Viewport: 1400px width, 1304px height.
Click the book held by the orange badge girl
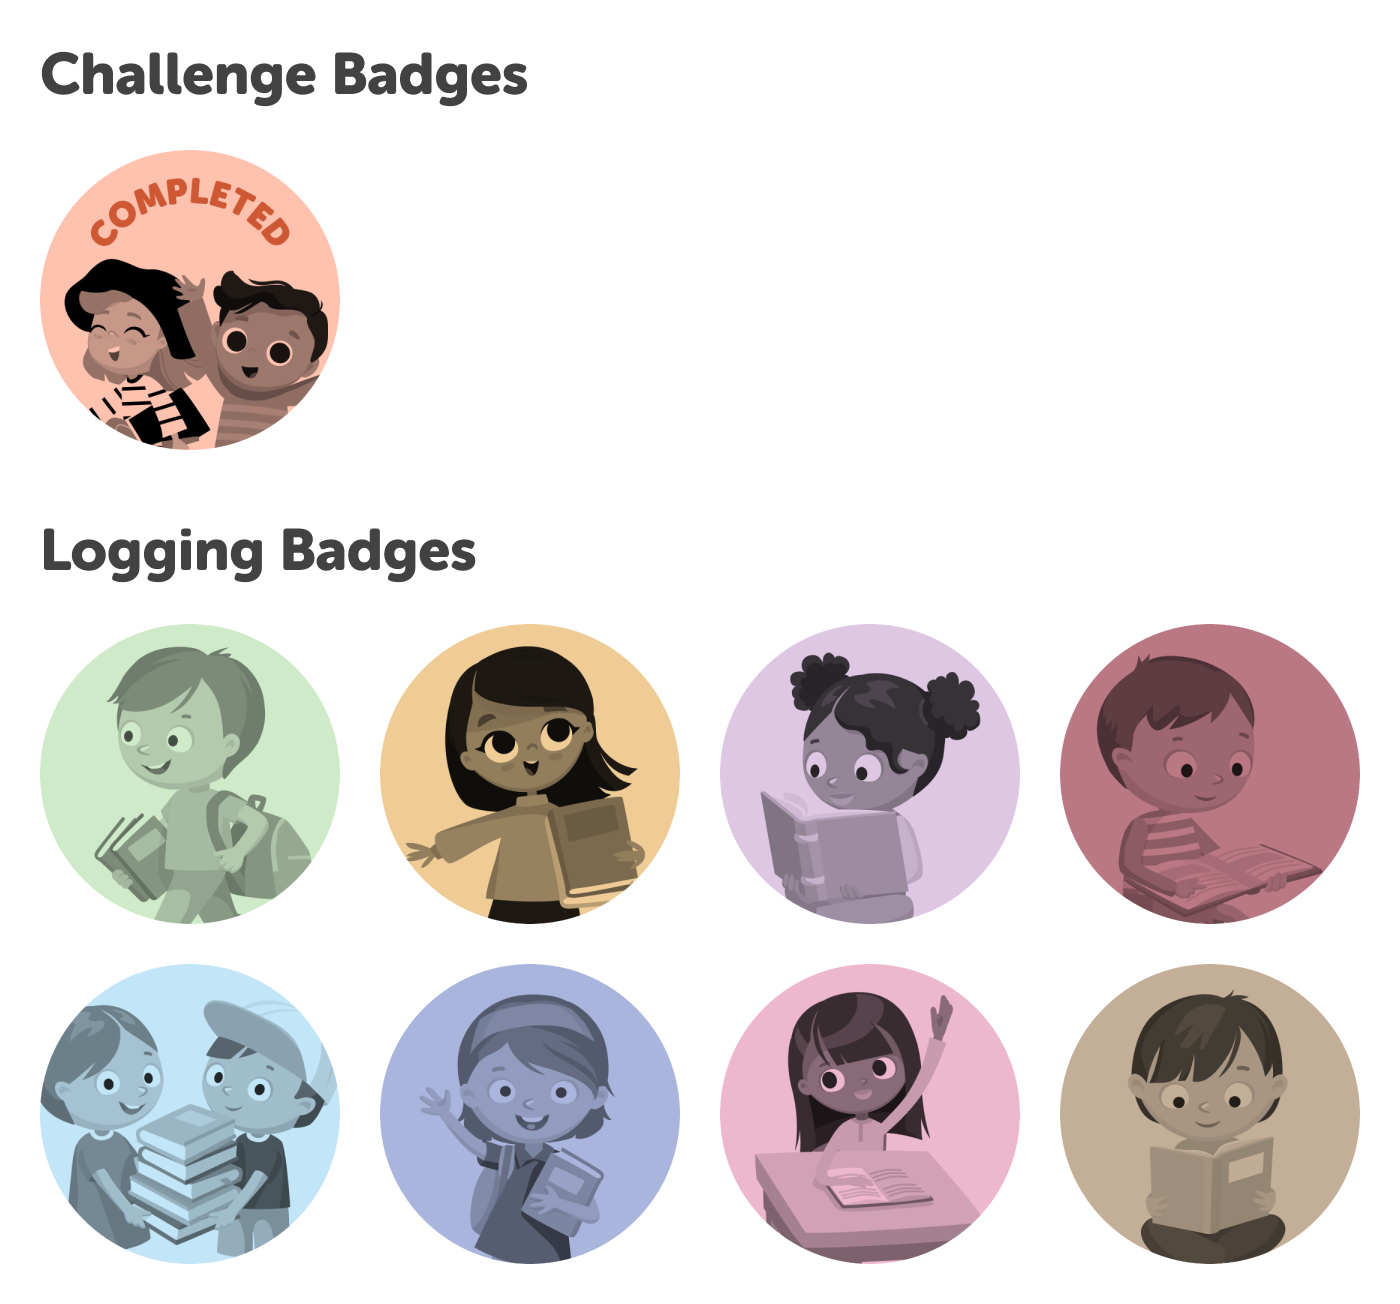coord(594,848)
